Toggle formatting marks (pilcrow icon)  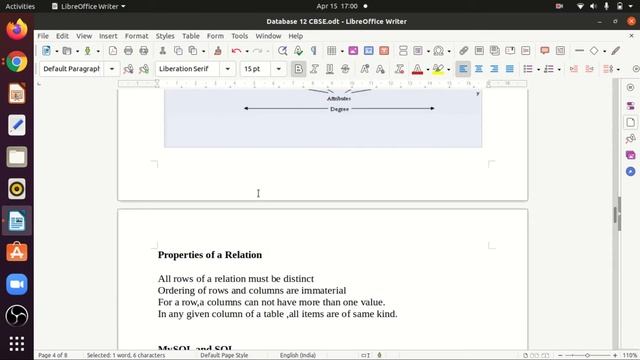(x=313, y=51)
